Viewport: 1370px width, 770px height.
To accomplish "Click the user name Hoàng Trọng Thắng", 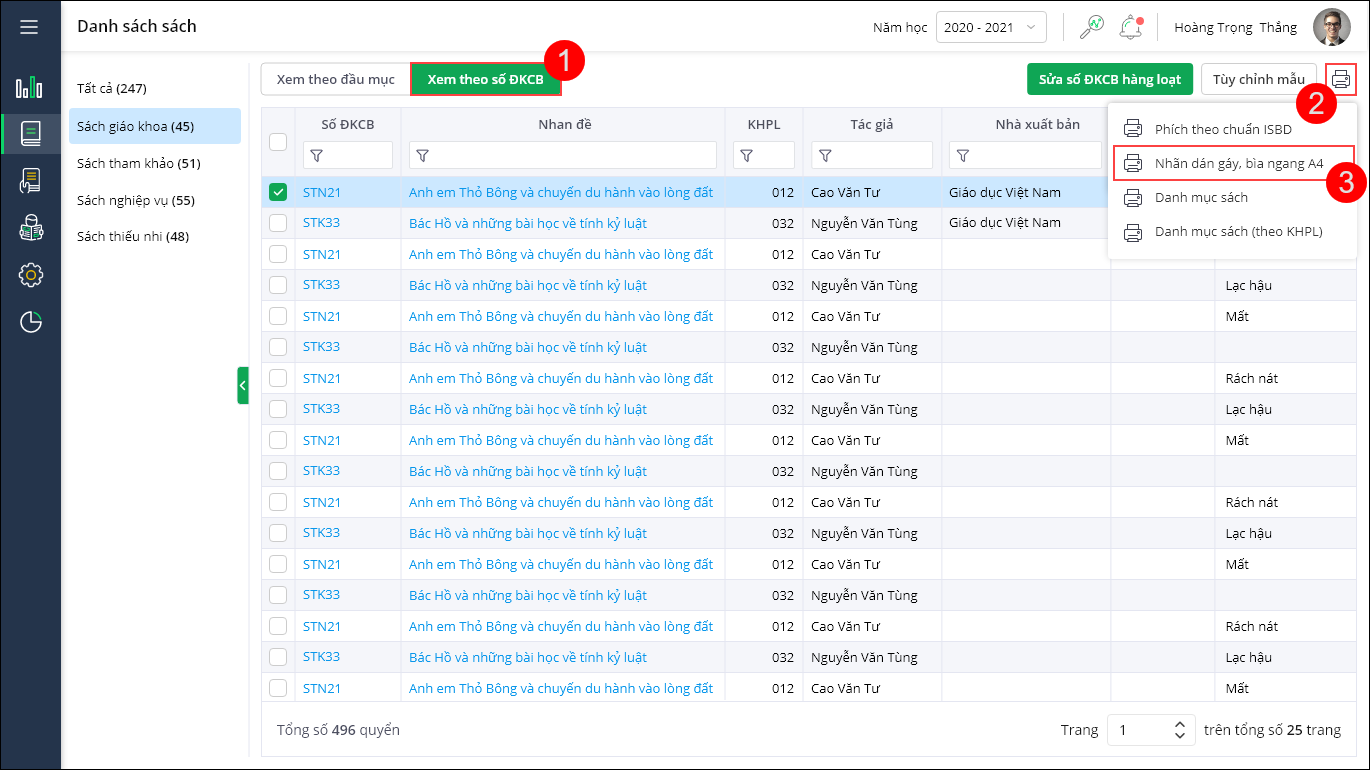I will (1235, 27).
